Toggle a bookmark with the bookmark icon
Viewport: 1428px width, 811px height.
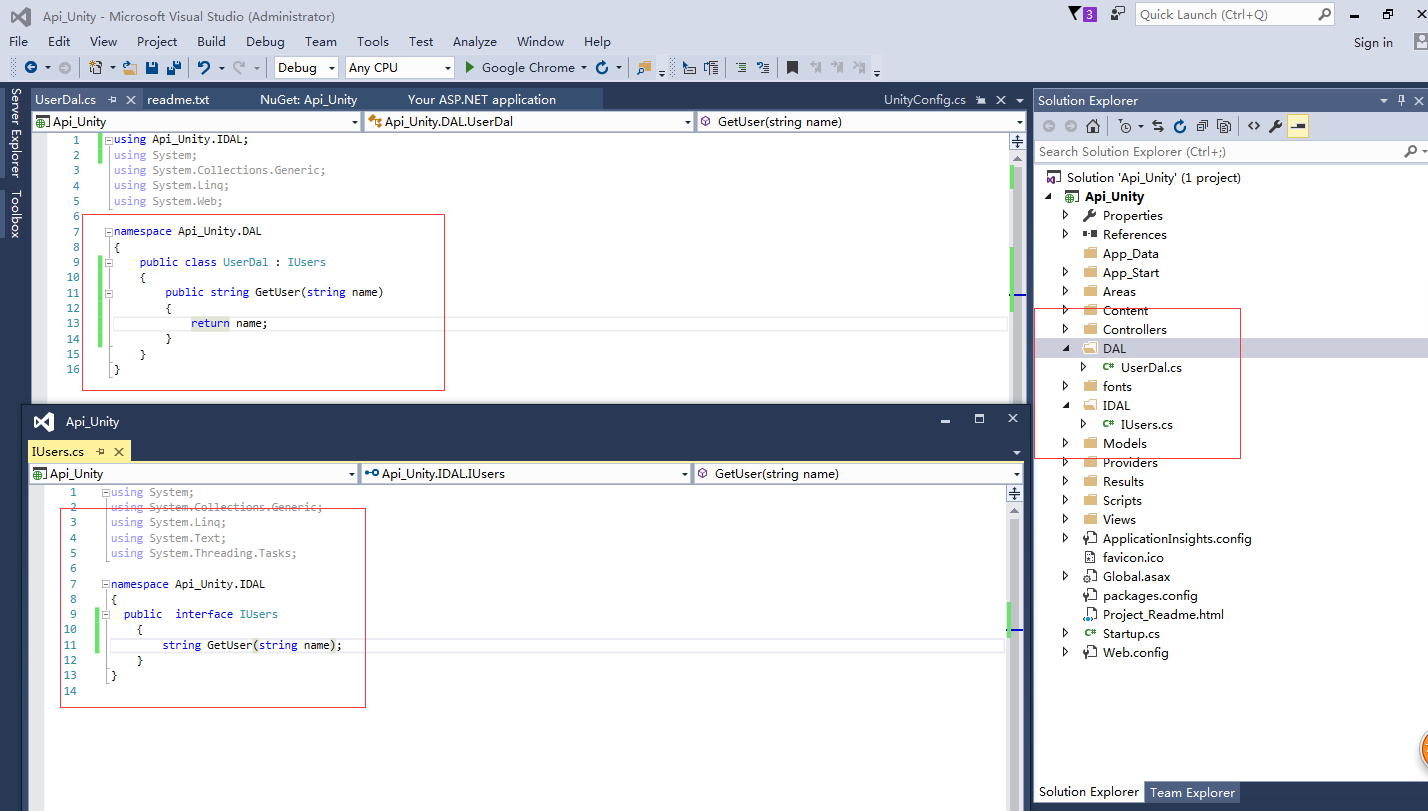792,68
